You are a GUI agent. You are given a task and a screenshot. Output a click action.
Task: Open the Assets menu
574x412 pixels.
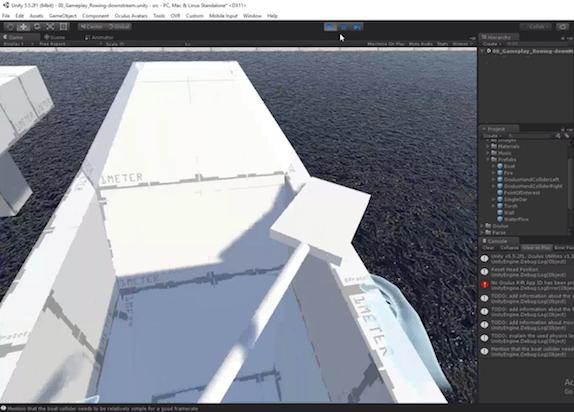36,16
